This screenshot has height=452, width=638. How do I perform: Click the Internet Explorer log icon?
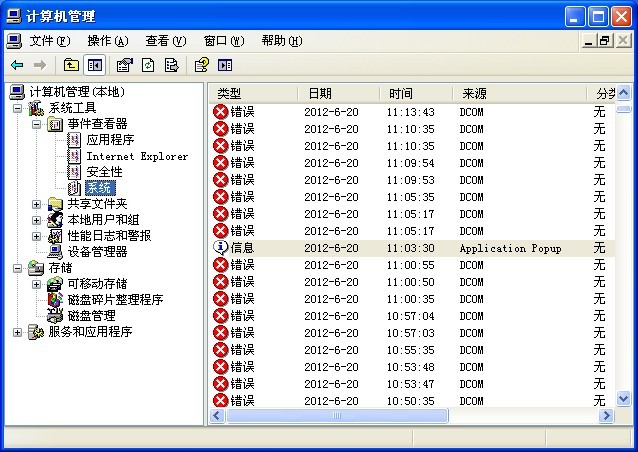[74, 156]
